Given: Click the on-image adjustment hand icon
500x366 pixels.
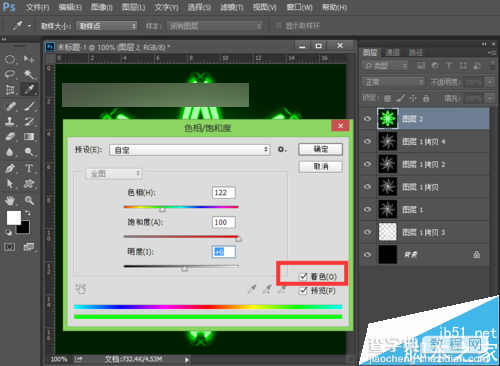Looking at the screenshot, I should [x=81, y=289].
